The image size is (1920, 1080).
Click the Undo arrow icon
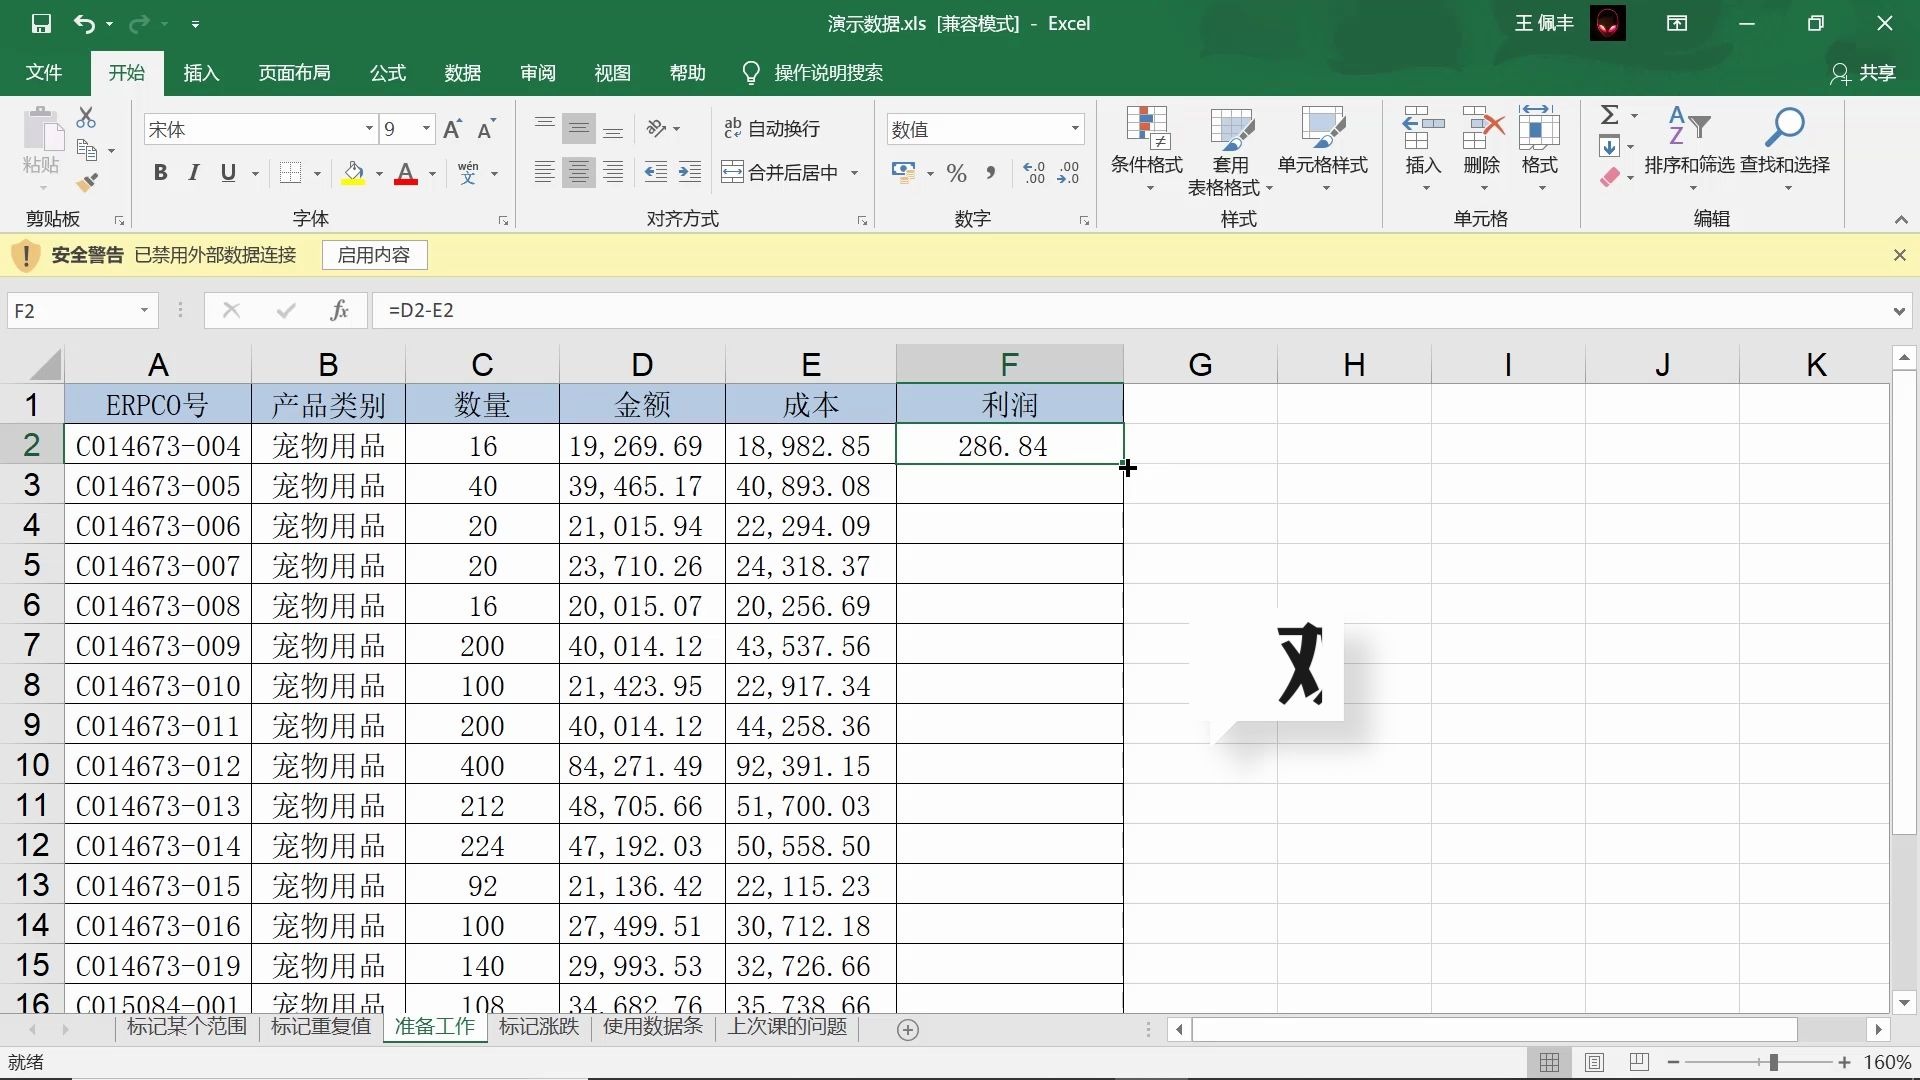coord(84,24)
